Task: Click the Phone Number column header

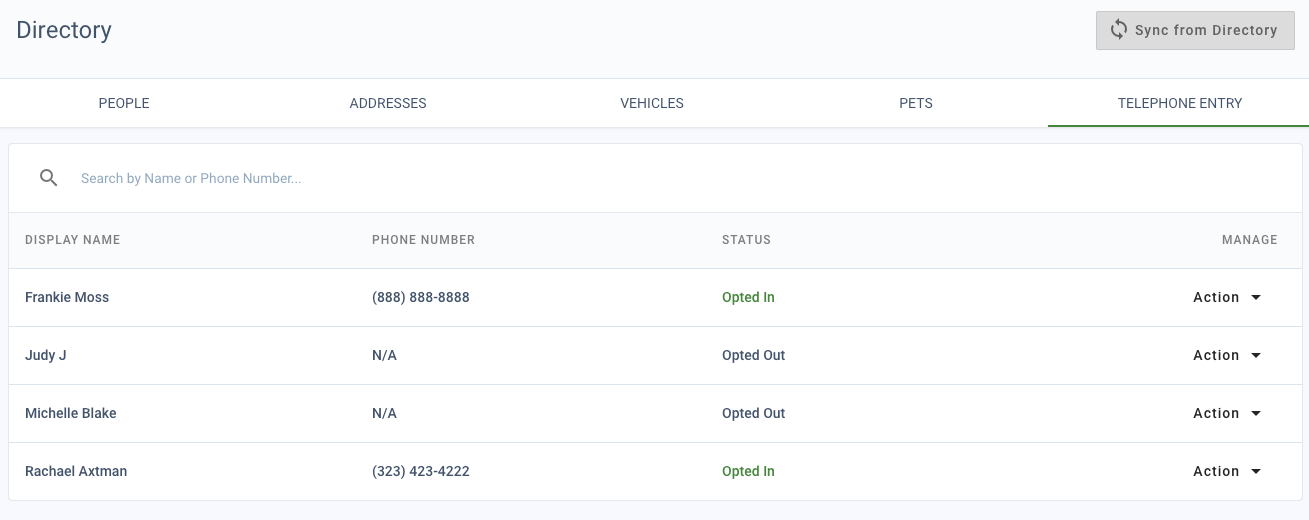Action: (x=423, y=240)
